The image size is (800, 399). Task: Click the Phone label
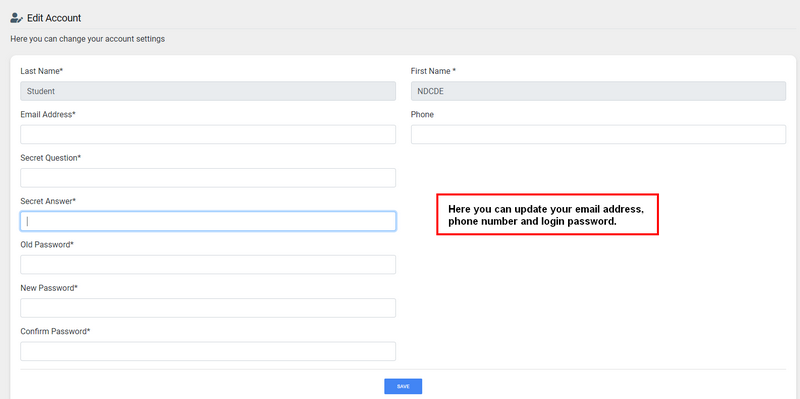pos(422,115)
